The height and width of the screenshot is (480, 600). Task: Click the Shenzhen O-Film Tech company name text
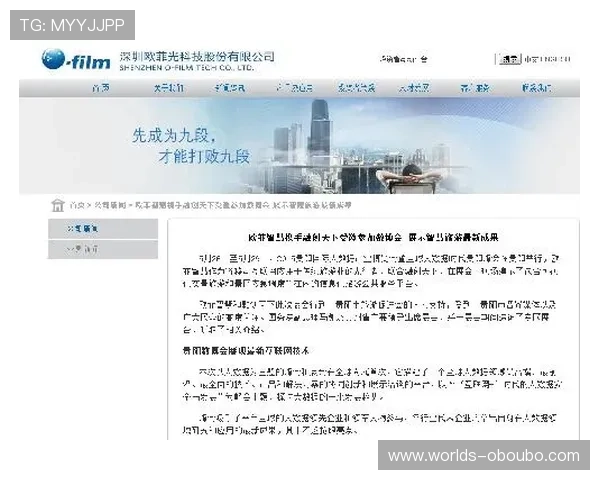point(197,61)
